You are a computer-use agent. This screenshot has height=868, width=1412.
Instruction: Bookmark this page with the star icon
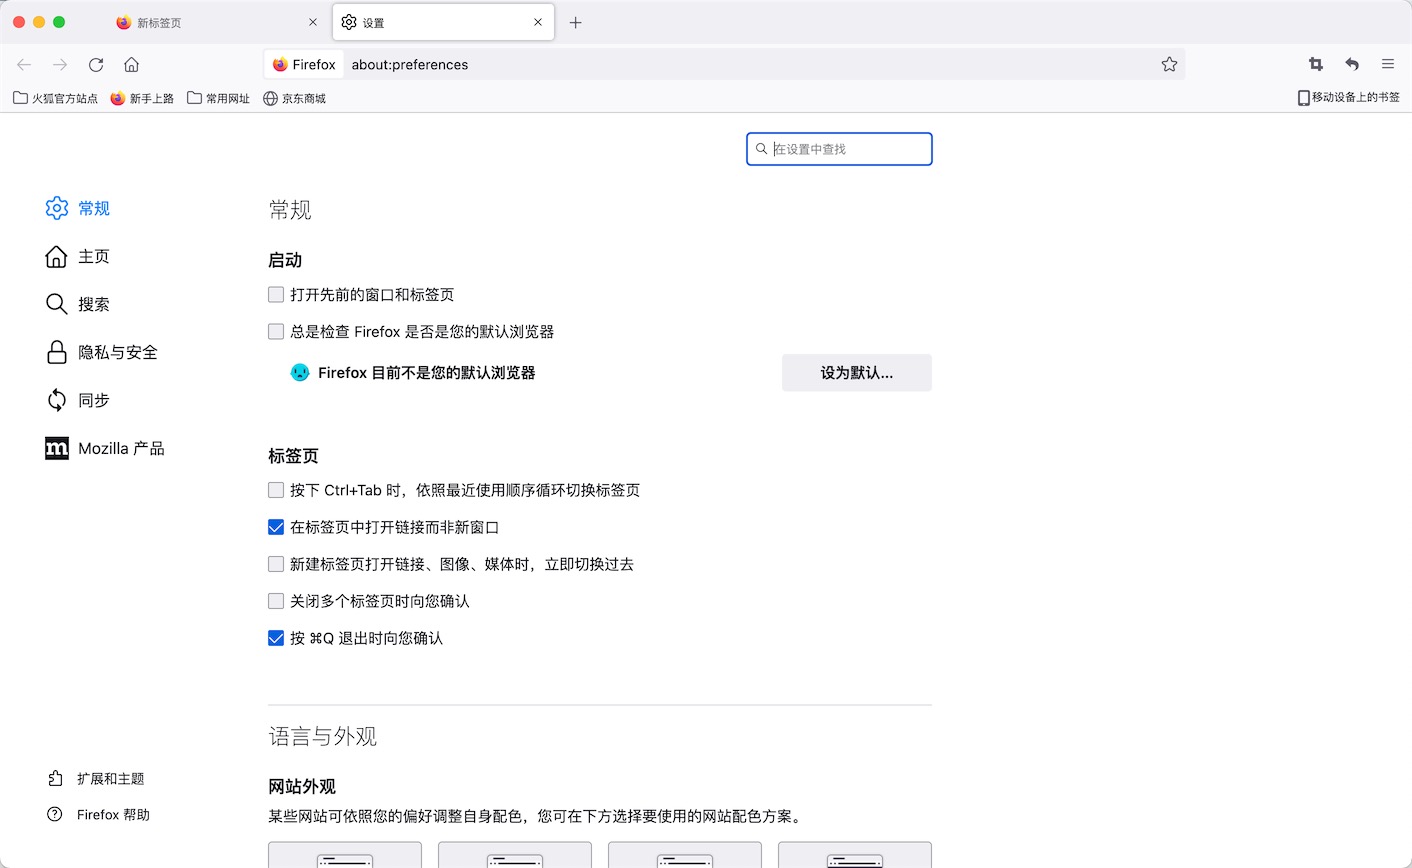[x=1169, y=64]
